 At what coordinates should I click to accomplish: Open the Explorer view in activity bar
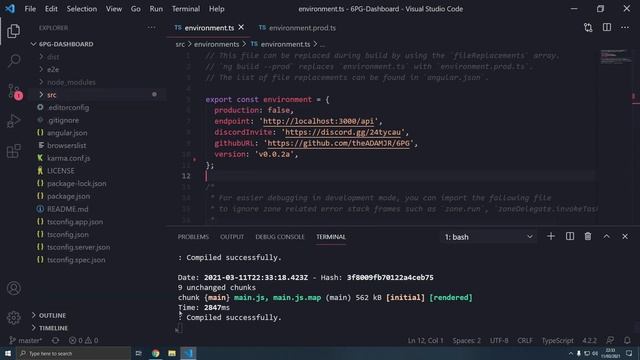(13, 31)
